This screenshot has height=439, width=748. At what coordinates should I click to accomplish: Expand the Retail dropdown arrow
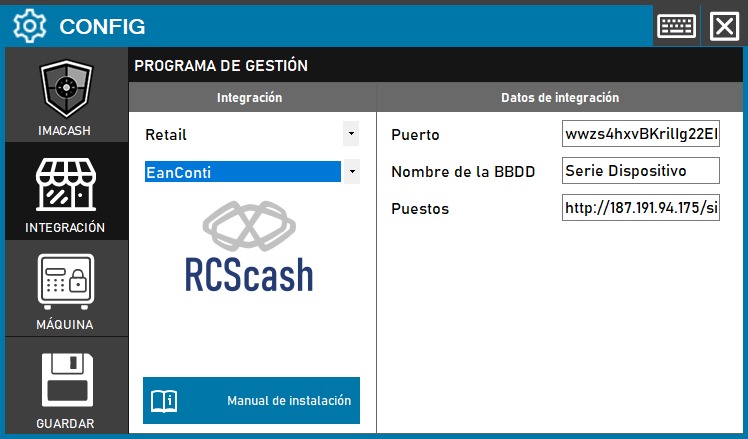coord(350,133)
